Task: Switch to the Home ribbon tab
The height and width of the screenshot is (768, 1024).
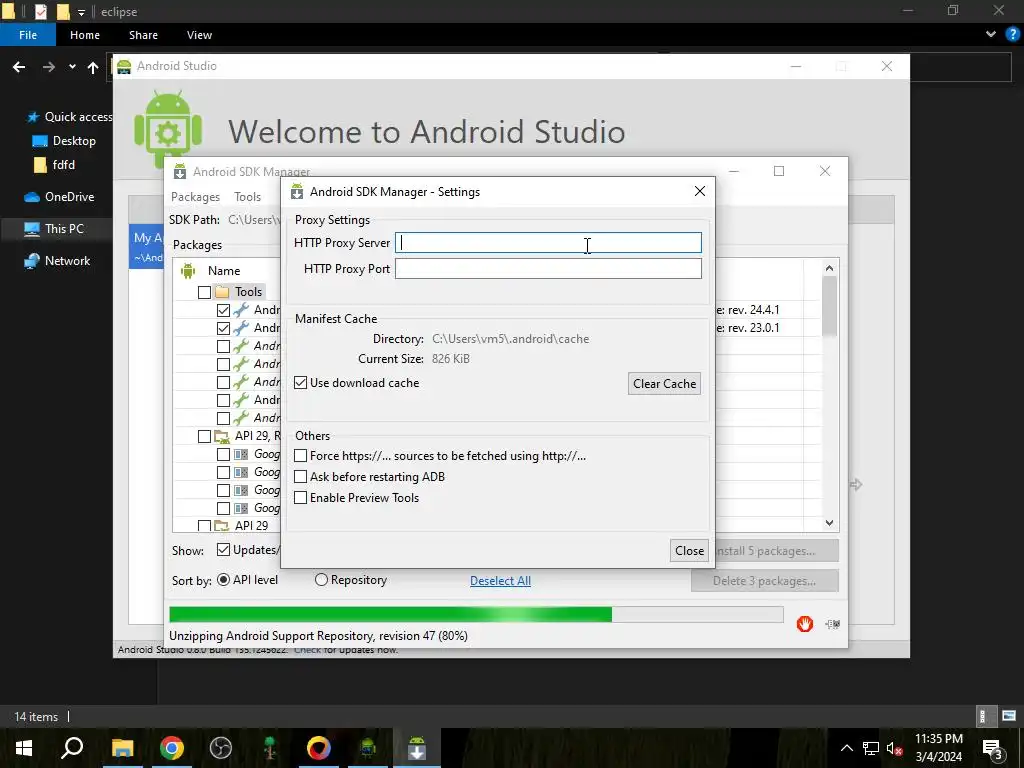Action: coord(85,35)
